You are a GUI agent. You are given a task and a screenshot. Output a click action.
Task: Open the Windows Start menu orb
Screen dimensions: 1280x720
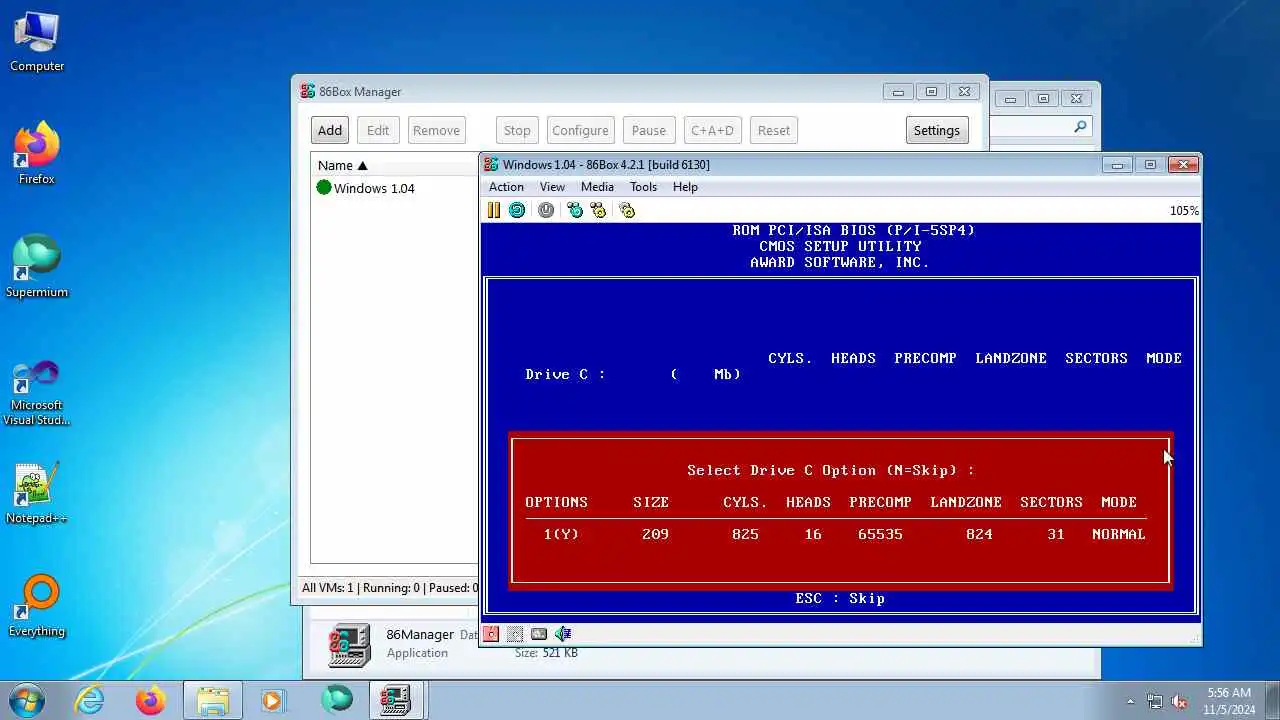26,700
